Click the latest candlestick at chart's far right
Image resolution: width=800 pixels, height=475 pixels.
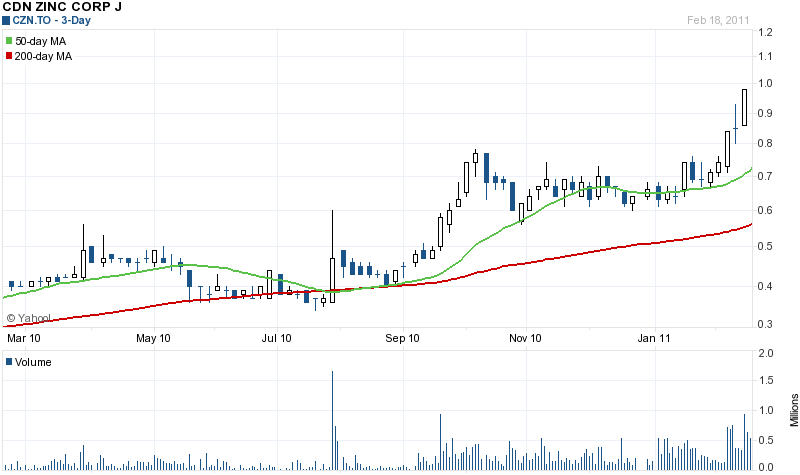coord(745,107)
